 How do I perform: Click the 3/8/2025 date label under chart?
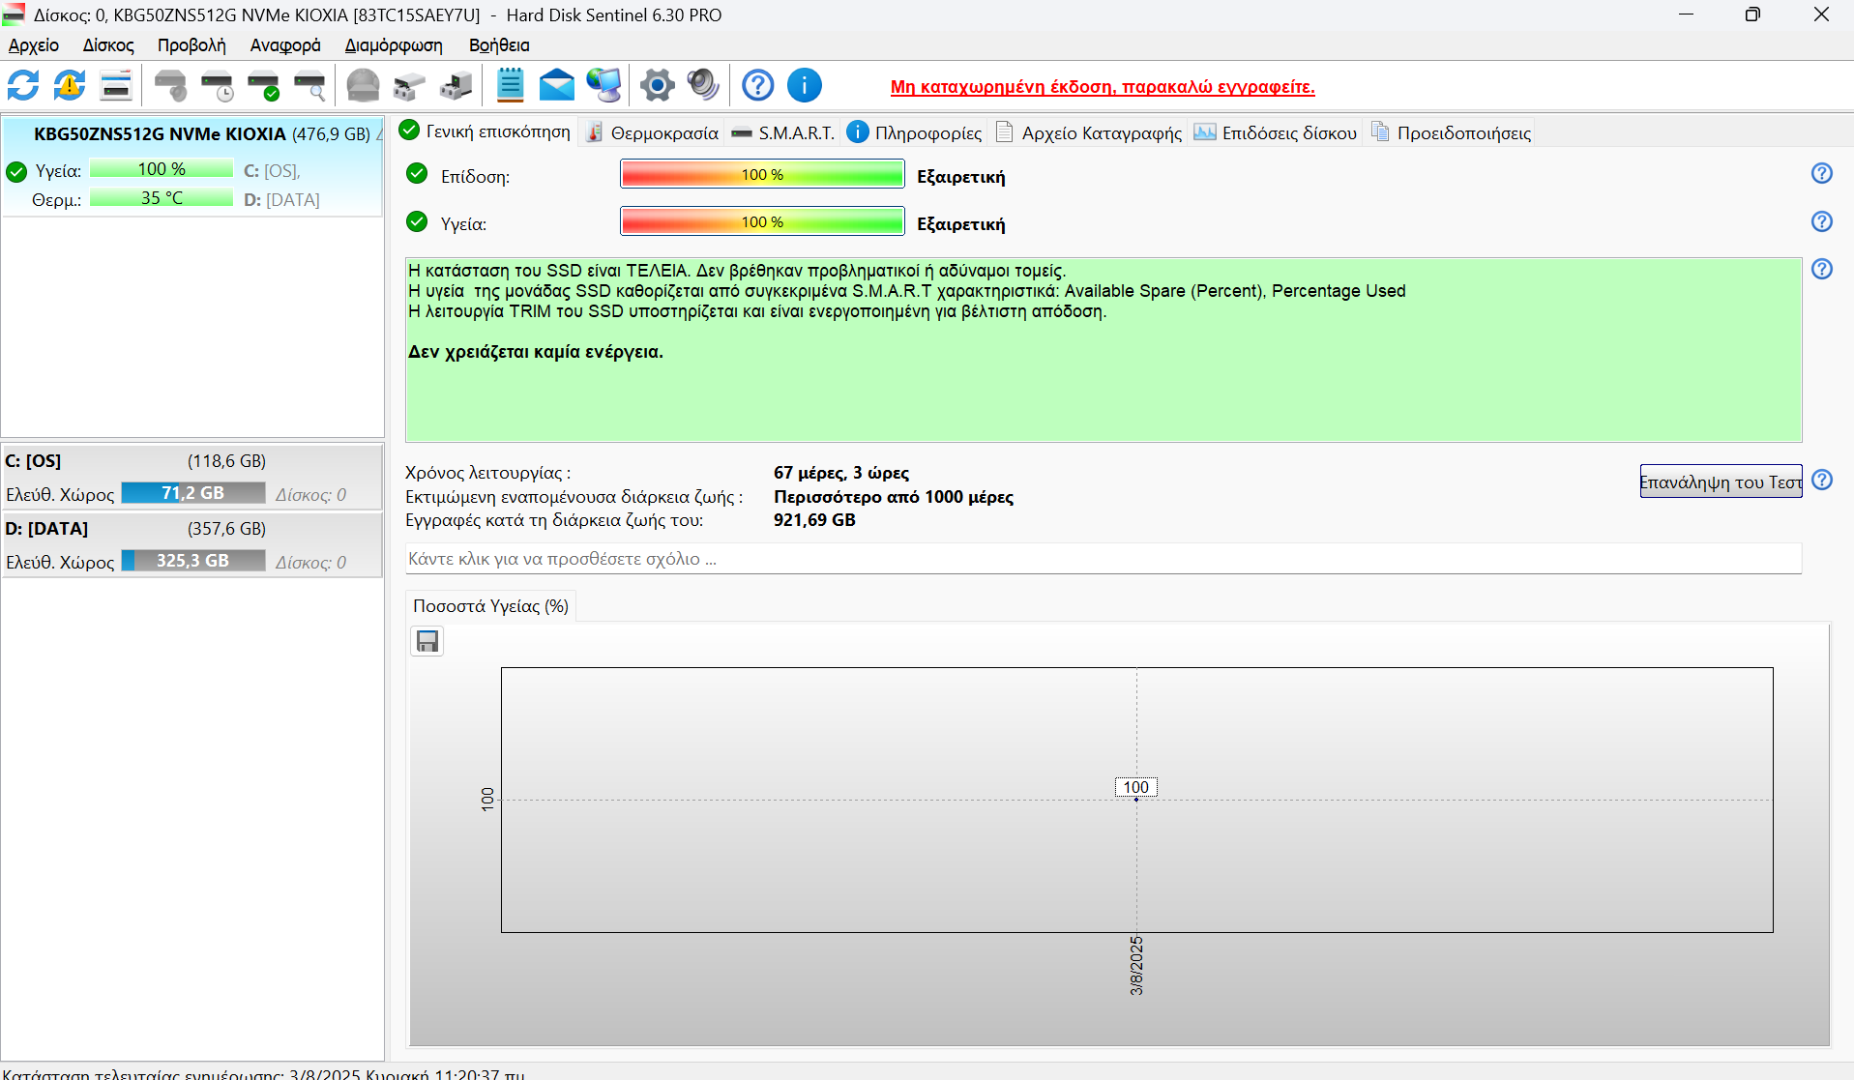tap(1136, 966)
